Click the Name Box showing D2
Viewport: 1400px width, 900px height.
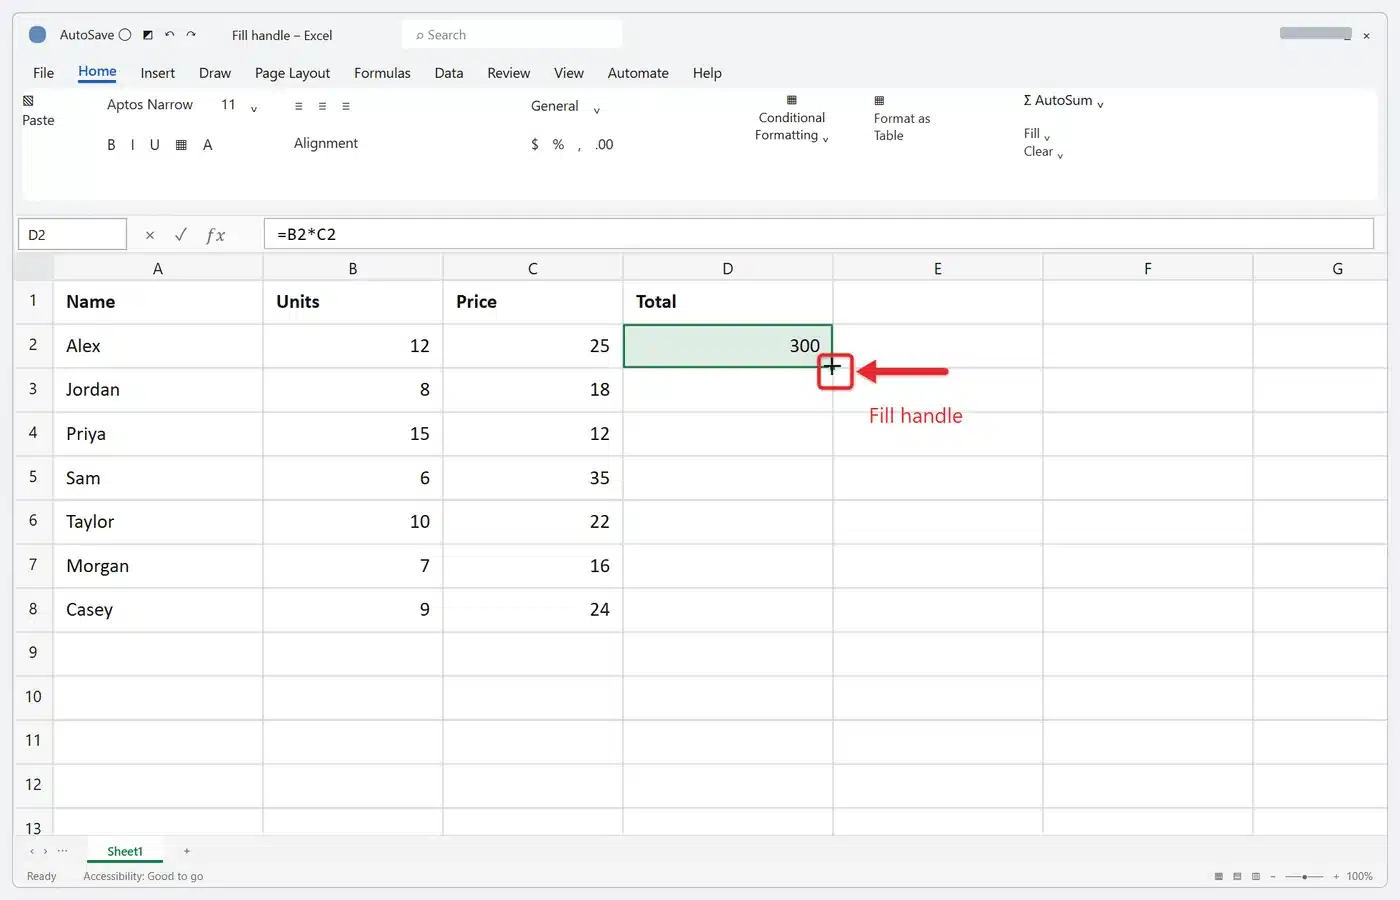point(72,234)
